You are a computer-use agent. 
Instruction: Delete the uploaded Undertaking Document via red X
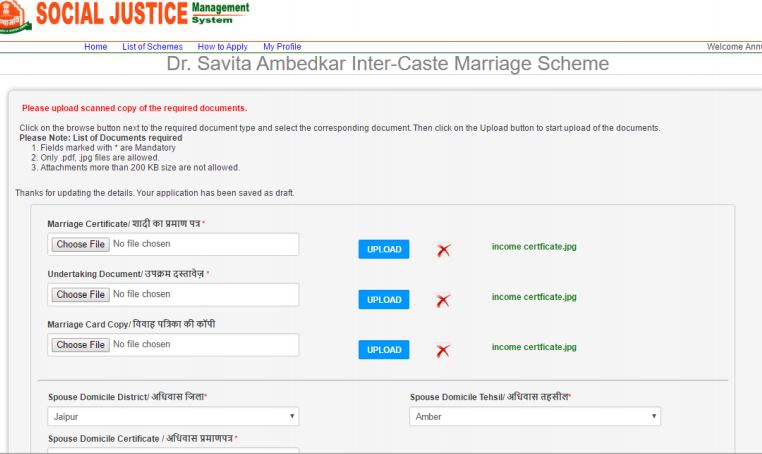tap(443, 300)
